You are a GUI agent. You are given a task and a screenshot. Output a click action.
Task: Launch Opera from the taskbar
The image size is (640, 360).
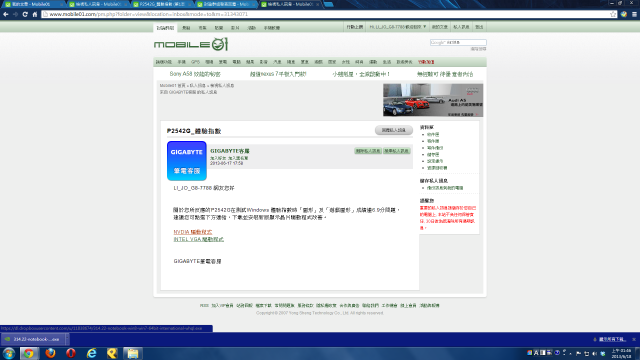[x=71, y=353]
